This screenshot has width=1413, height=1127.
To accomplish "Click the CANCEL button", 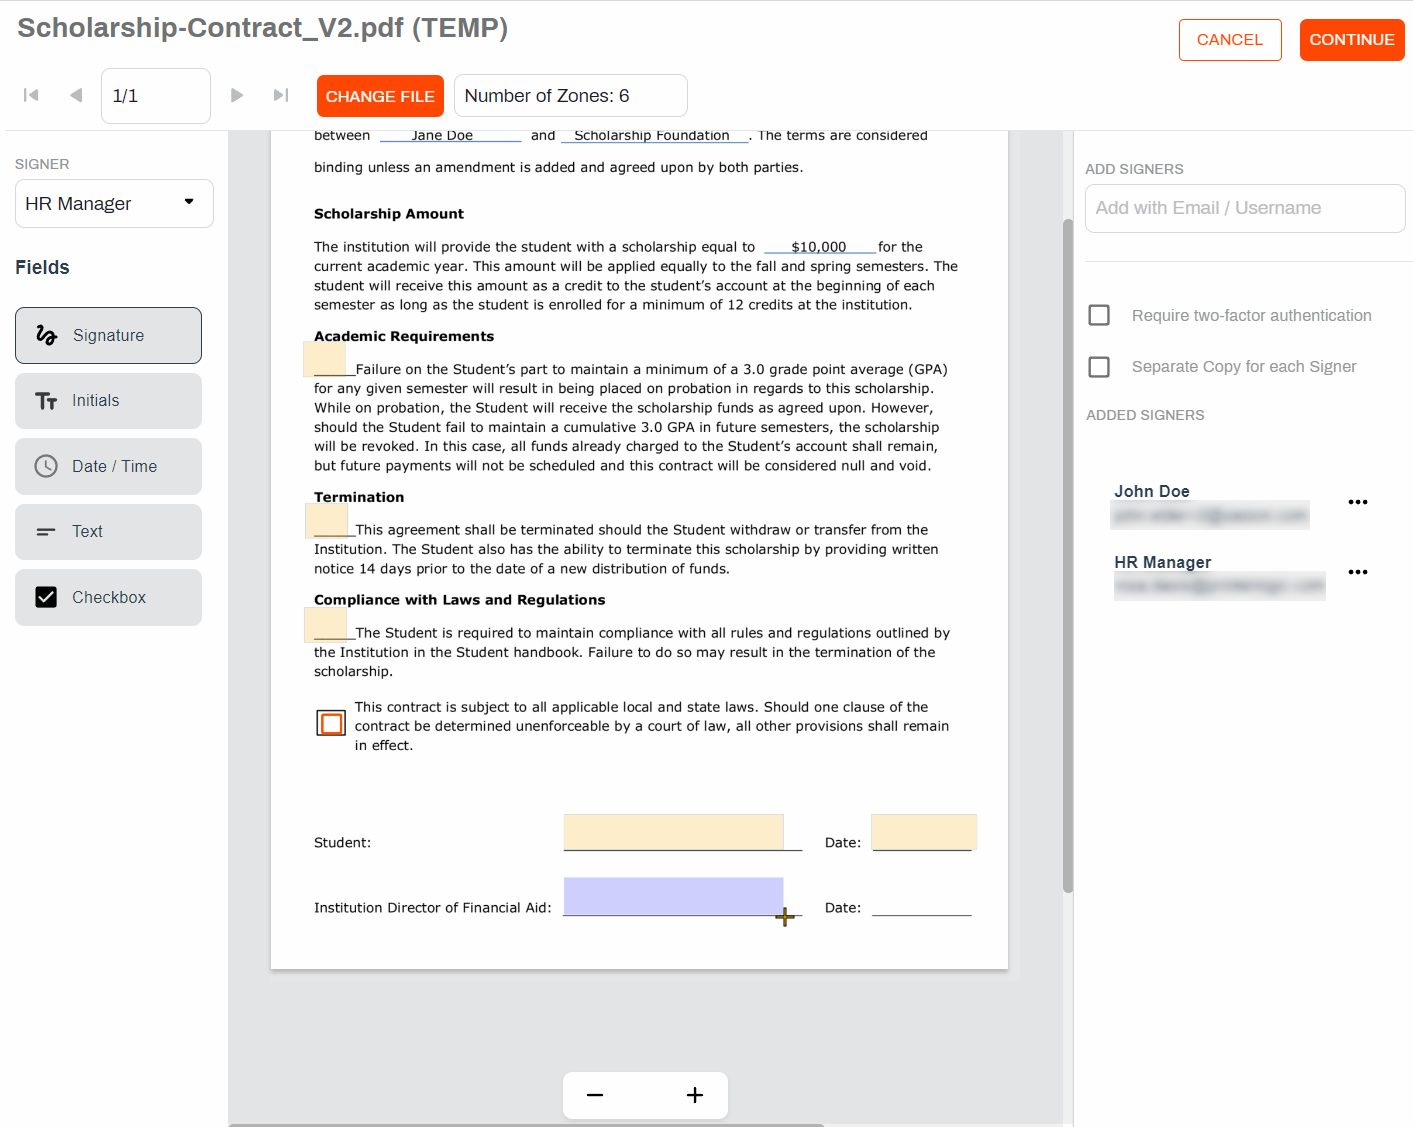I will coord(1230,40).
